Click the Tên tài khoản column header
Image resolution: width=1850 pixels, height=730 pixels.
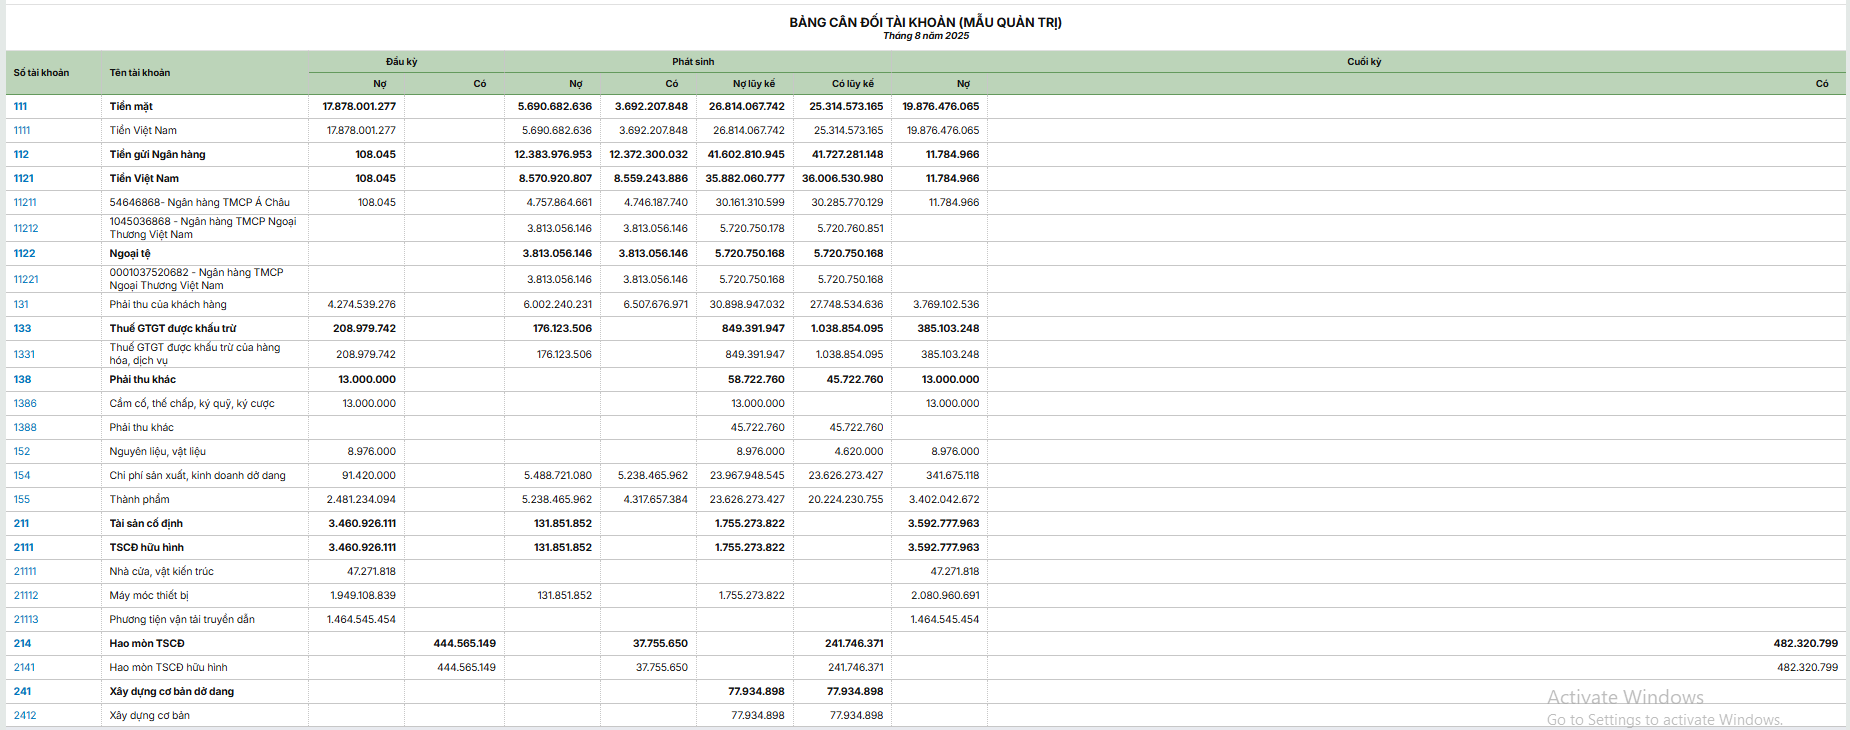pyautogui.click(x=140, y=73)
